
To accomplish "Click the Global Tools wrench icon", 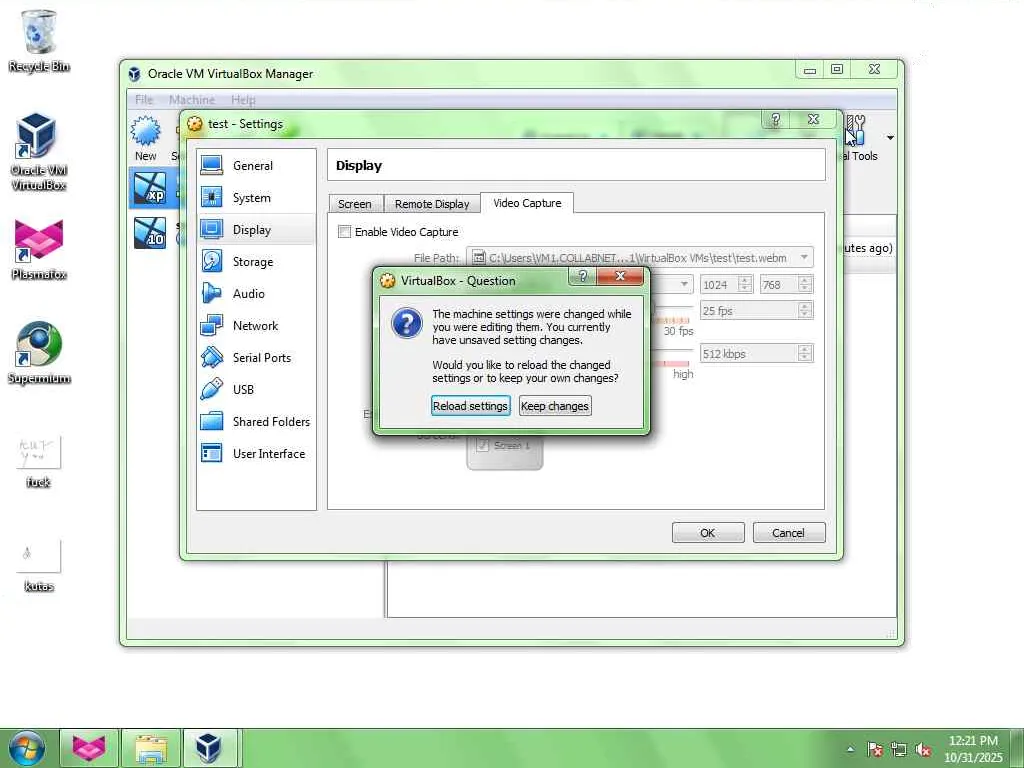I will coord(856,129).
